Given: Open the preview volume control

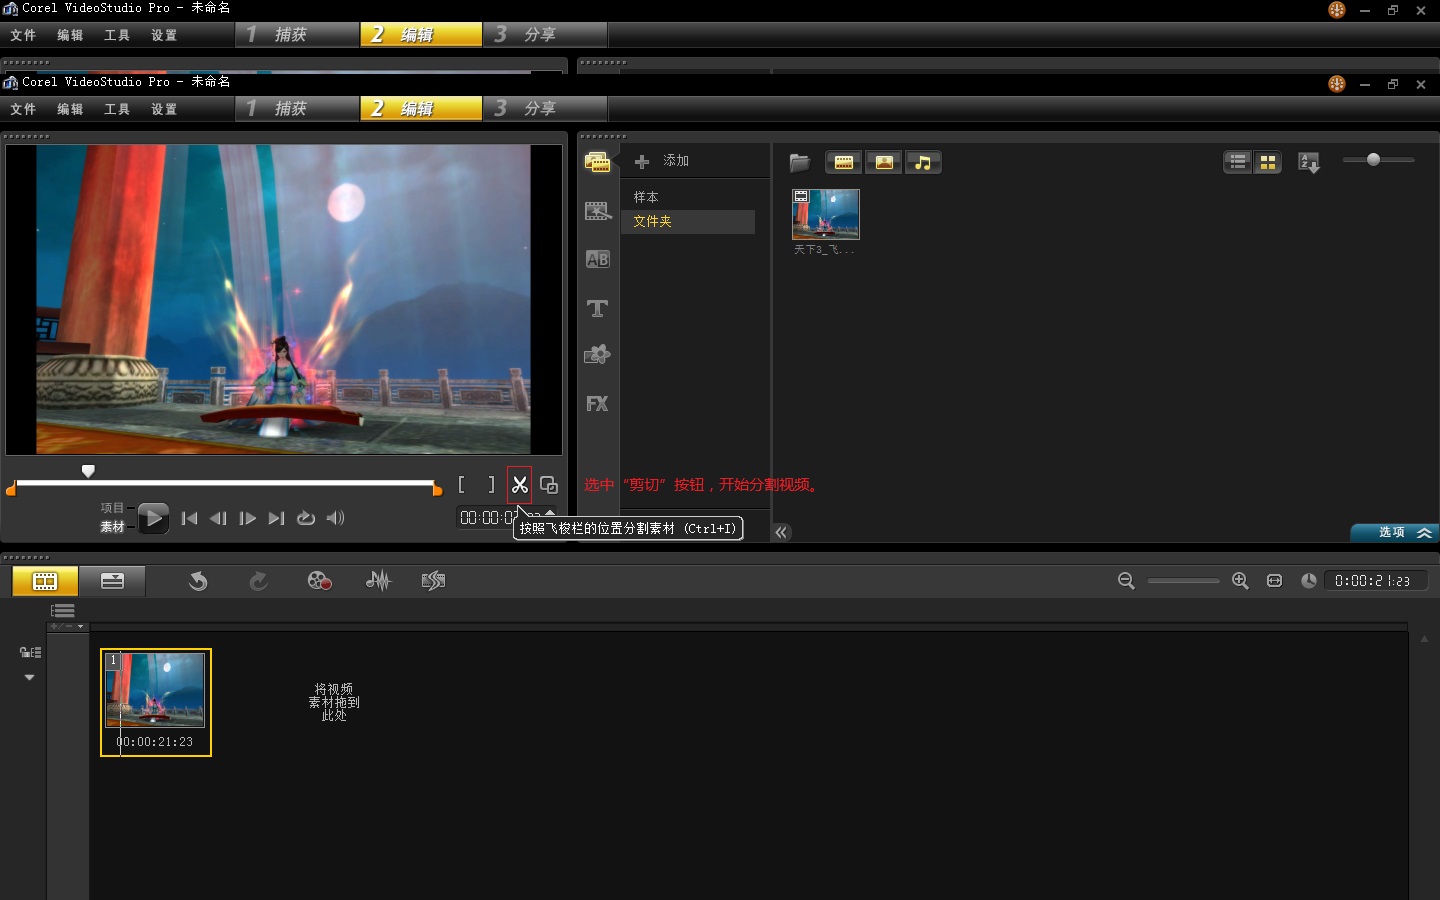Looking at the screenshot, I should click(335, 518).
